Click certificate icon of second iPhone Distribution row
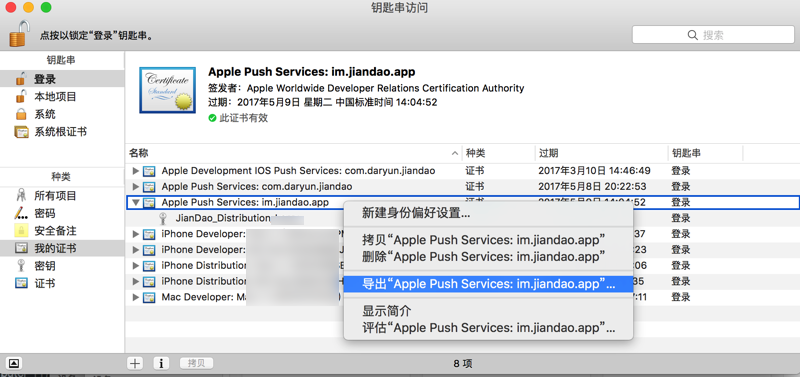800x377 pixels. [x=149, y=281]
